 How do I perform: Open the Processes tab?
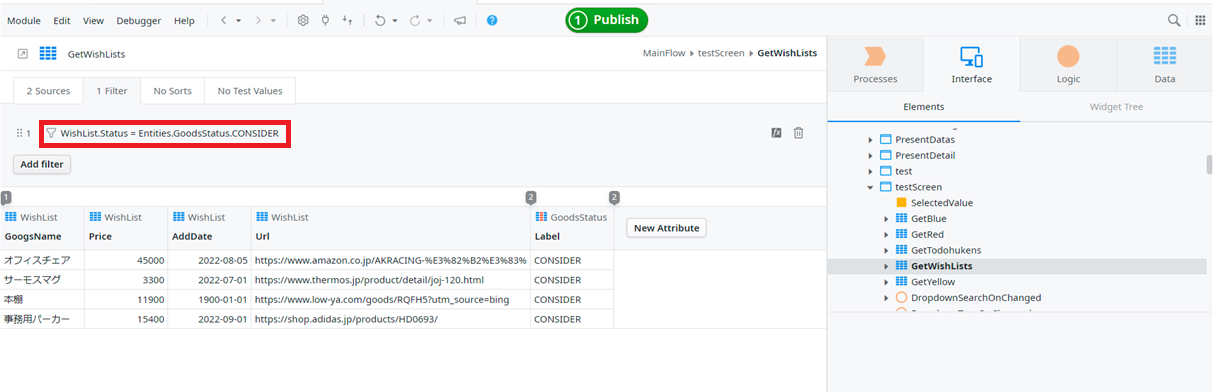click(x=875, y=64)
